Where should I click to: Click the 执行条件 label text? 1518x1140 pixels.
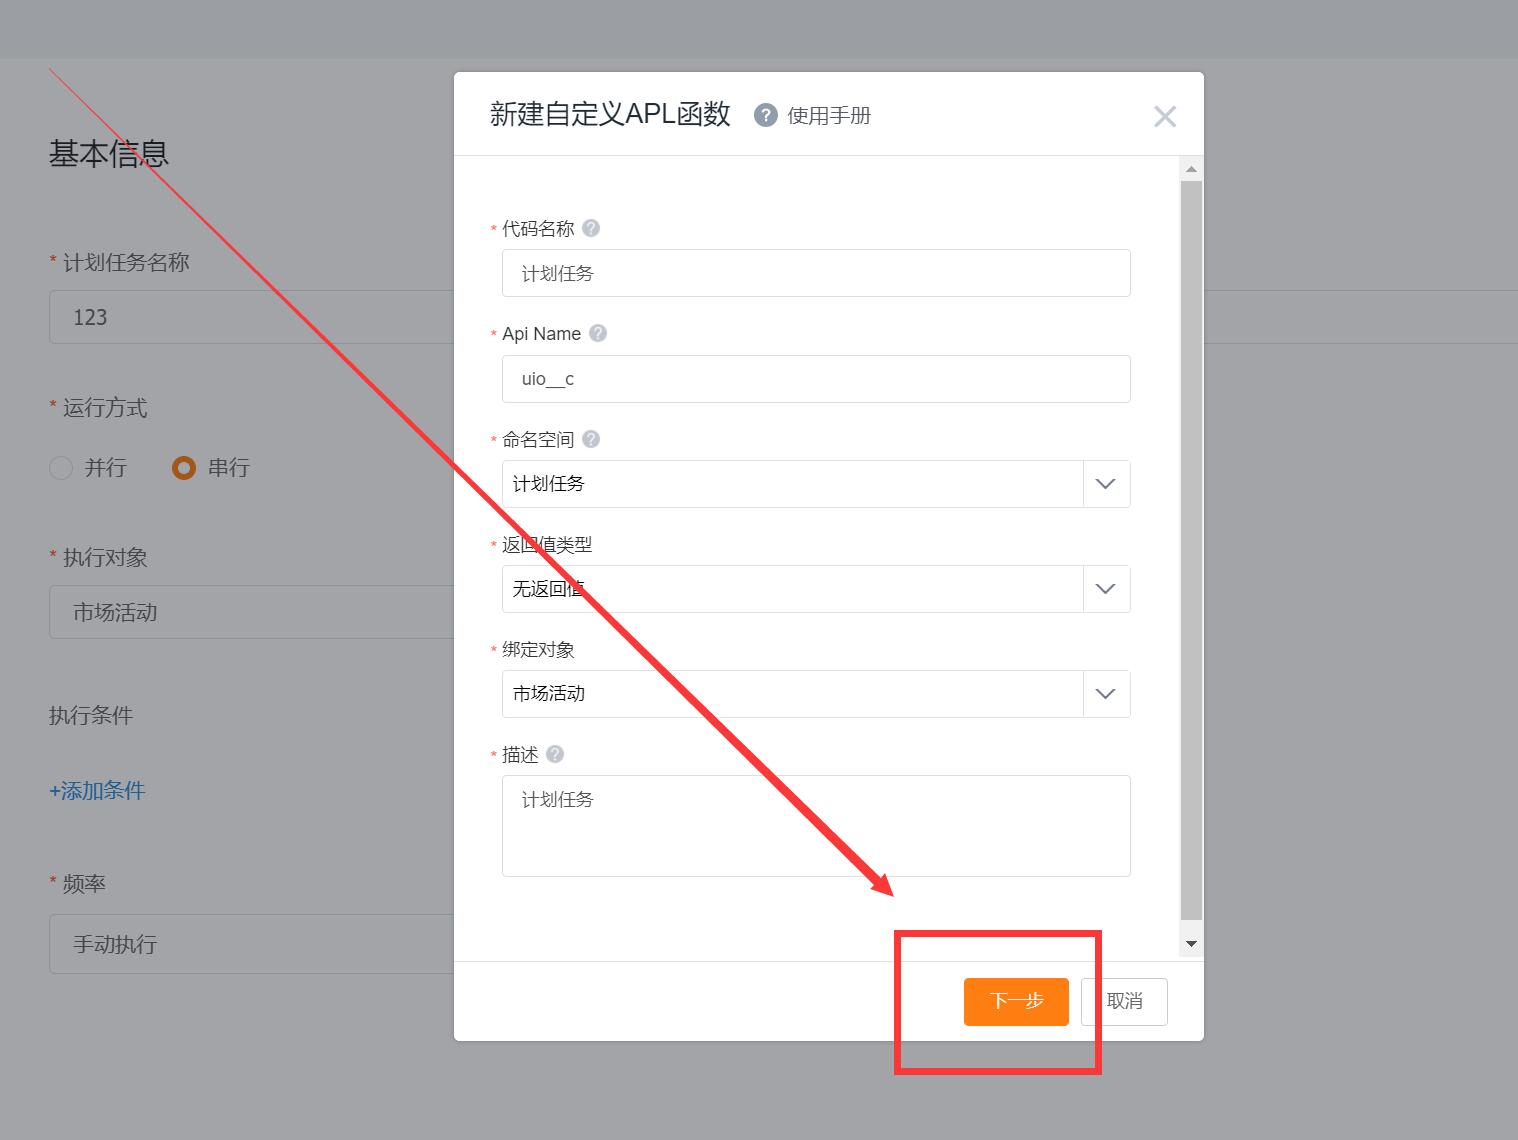91,715
